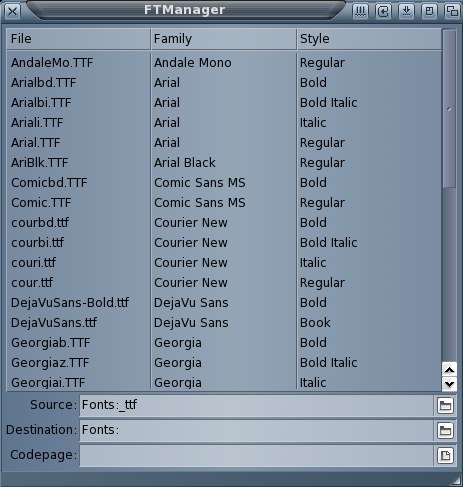Select the Comicbd.TTF file entry
Viewport: 463px width, 487px height.
(49, 183)
